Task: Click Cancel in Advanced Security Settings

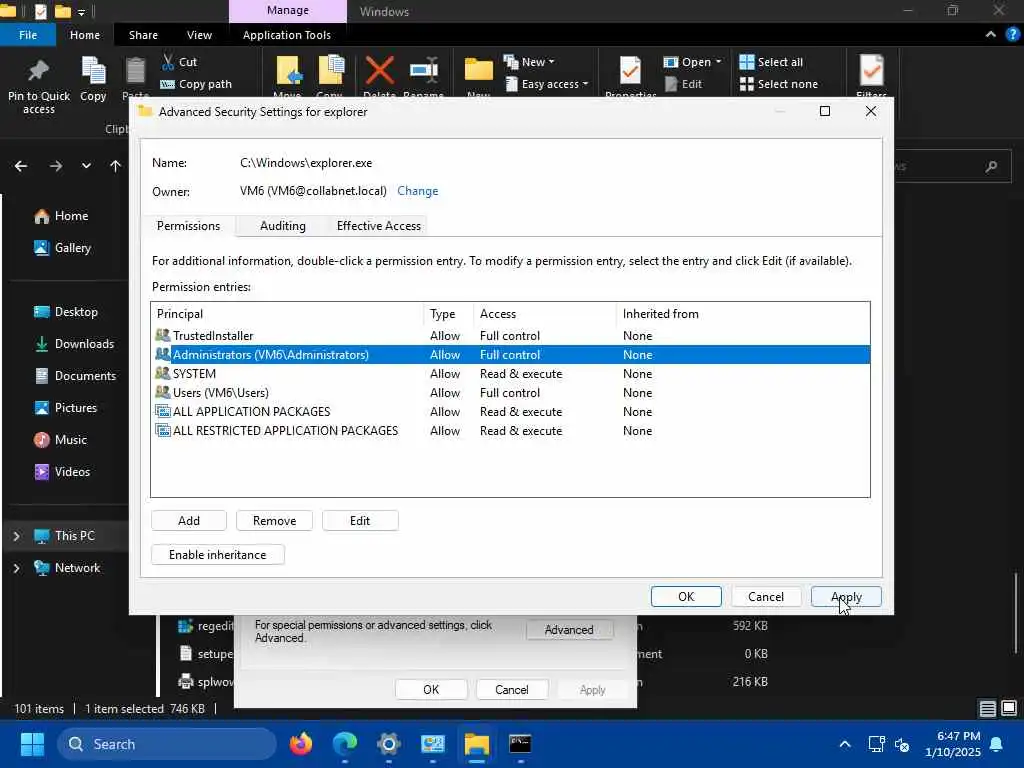Action: pyautogui.click(x=766, y=597)
